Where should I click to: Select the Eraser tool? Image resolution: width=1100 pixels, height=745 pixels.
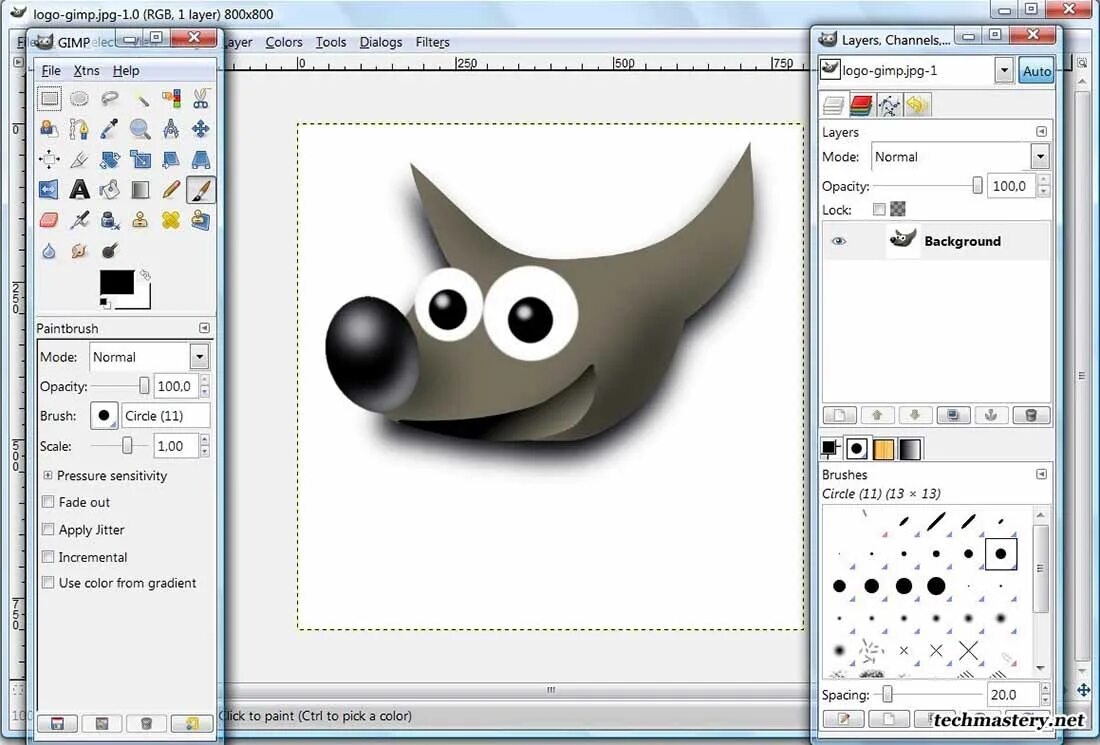(49, 220)
